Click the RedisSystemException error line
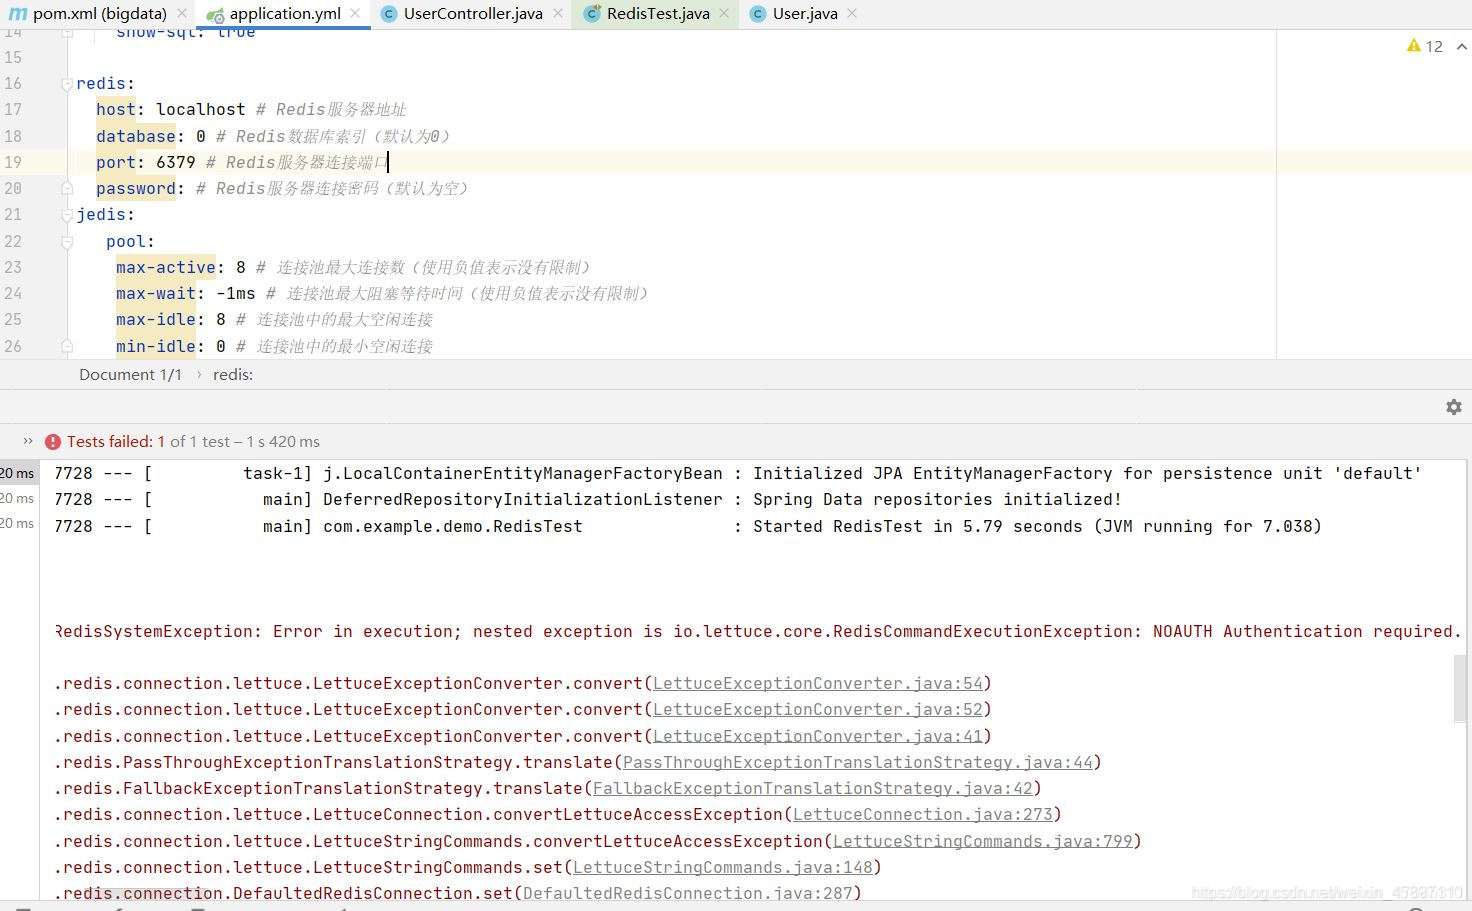Image resolution: width=1472 pixels, height=911 pixels. (x=758, y=632)
